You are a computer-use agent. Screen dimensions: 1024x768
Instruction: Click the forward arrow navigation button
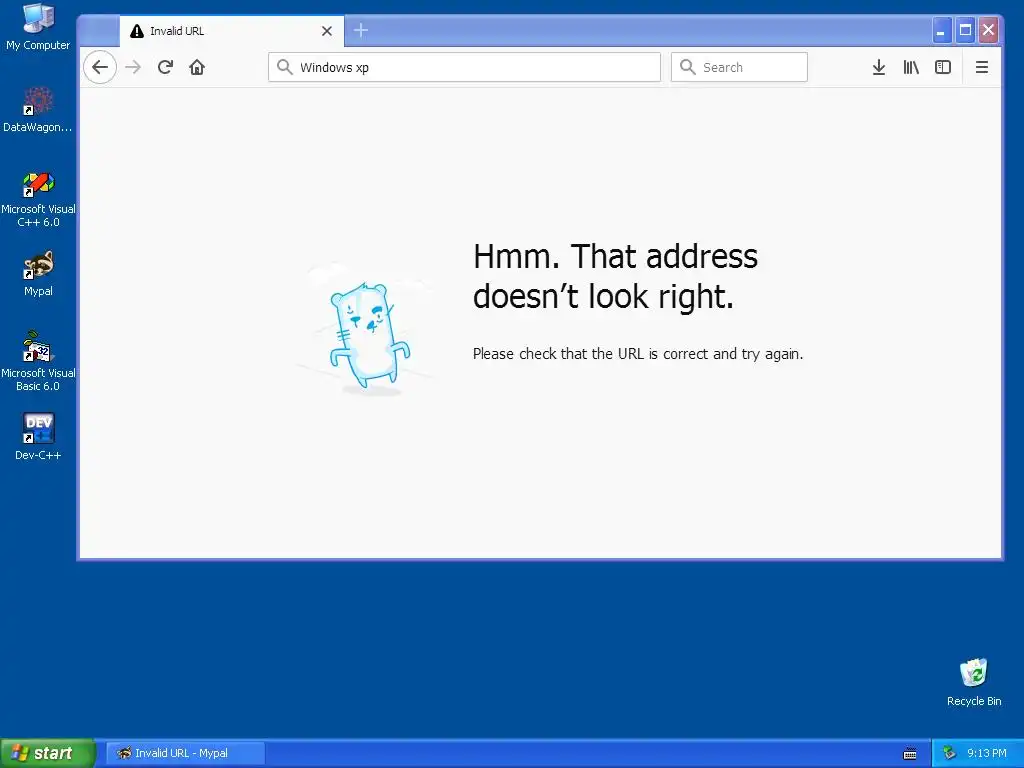click(133, 67)
